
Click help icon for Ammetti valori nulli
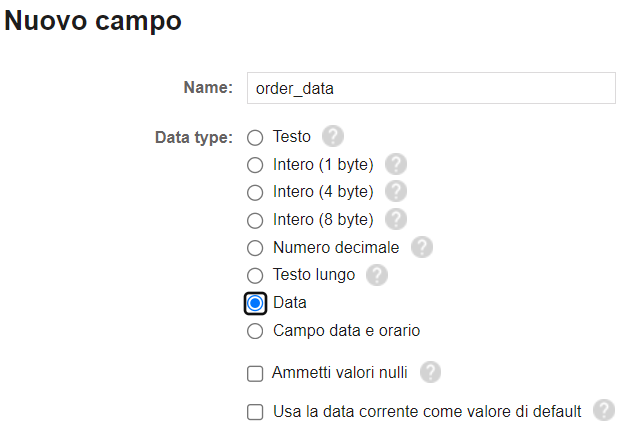pyautogui.click(x=430, y=373)
